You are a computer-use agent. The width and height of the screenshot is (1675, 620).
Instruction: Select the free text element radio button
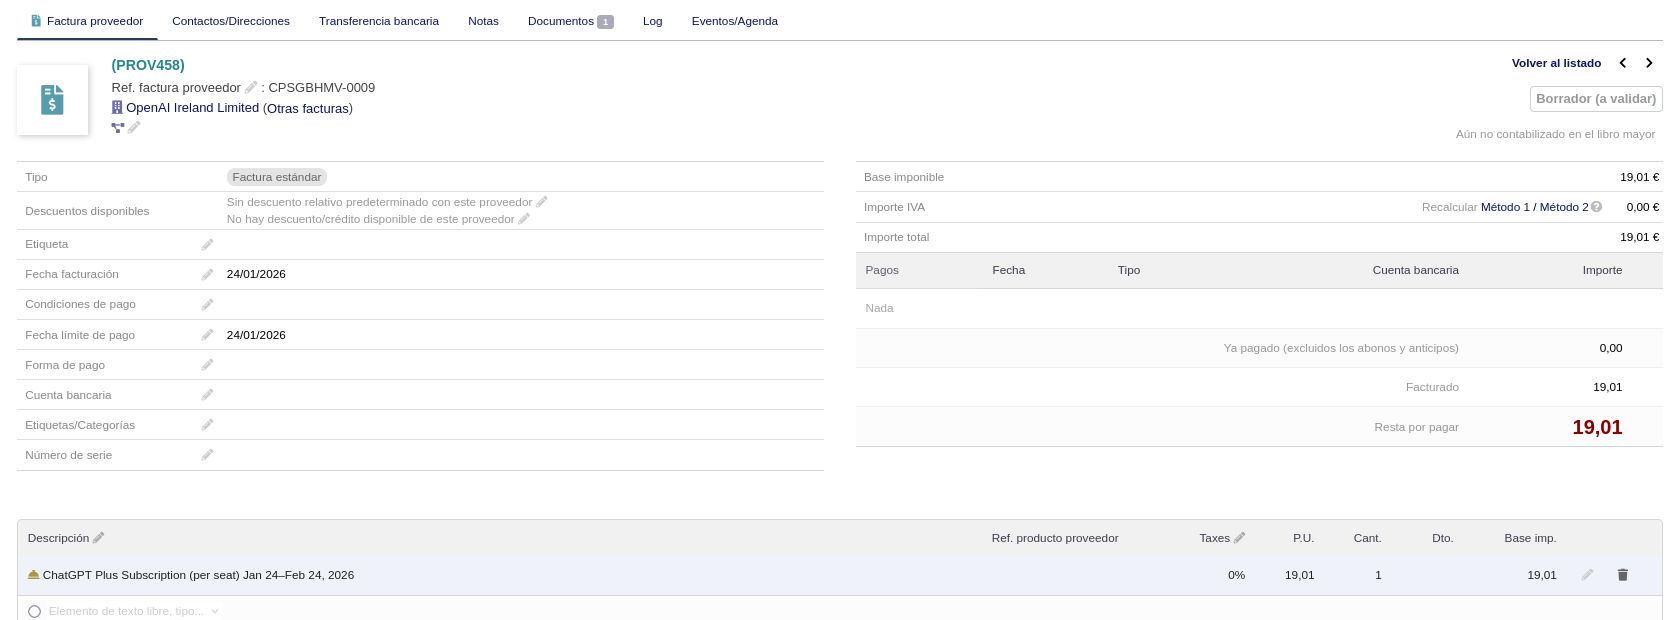35,611
